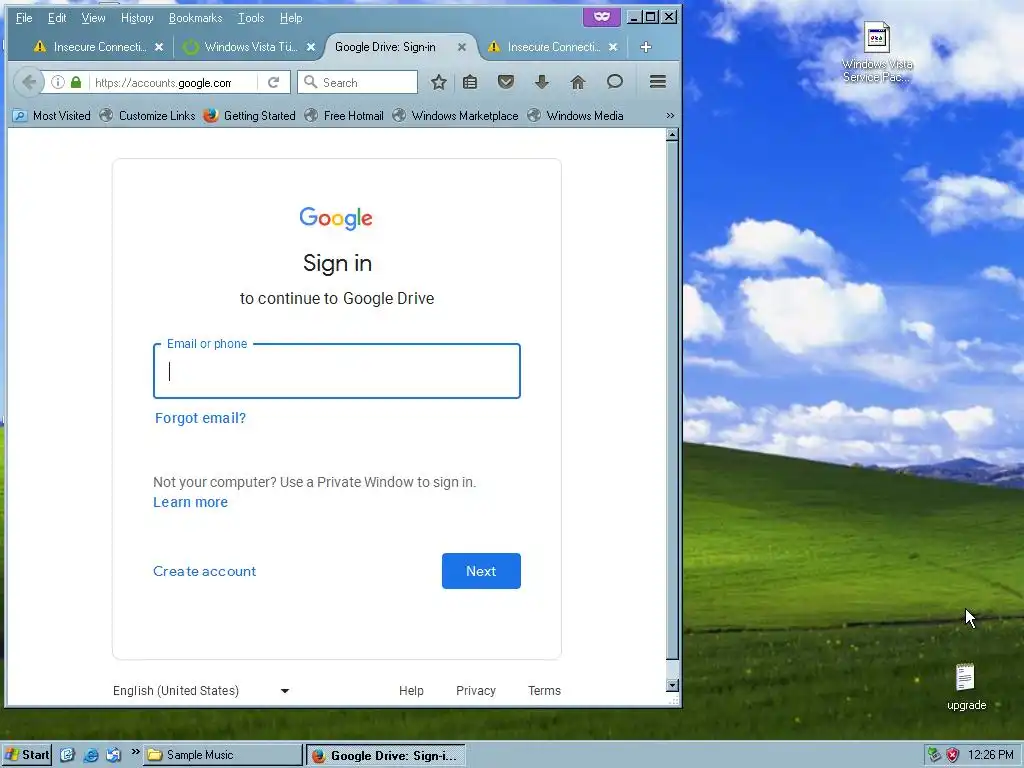Open the Windows Media bookmark
Image resolution: width=1024 pixels, height=768 pixels.
coord(575,116)
